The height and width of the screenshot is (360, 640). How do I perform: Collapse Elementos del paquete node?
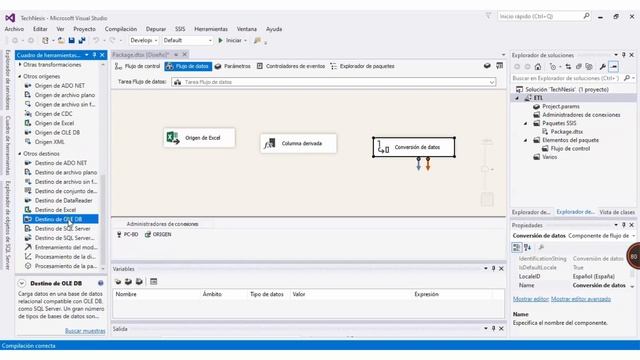point(525,140)
